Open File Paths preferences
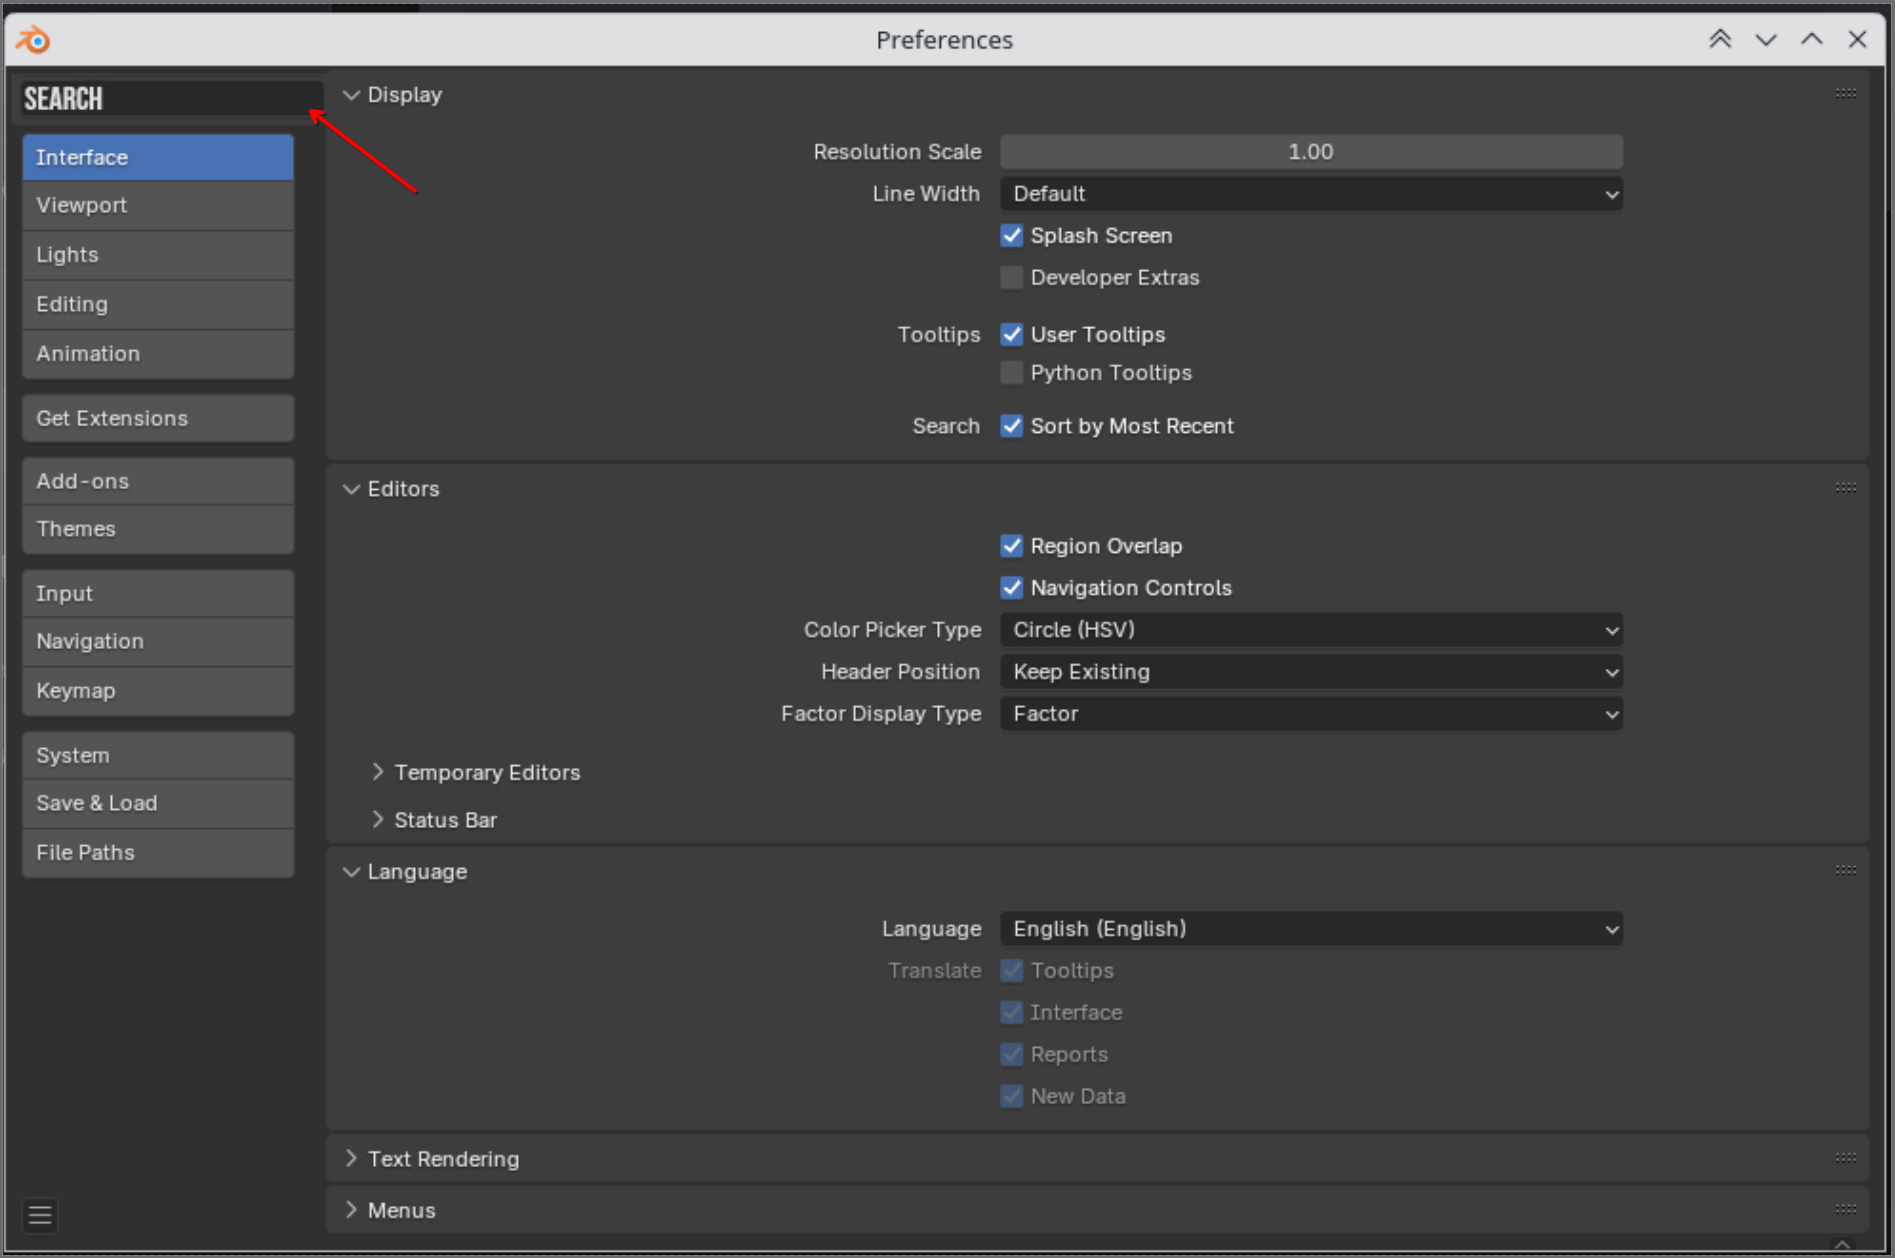 coord(158,853)
